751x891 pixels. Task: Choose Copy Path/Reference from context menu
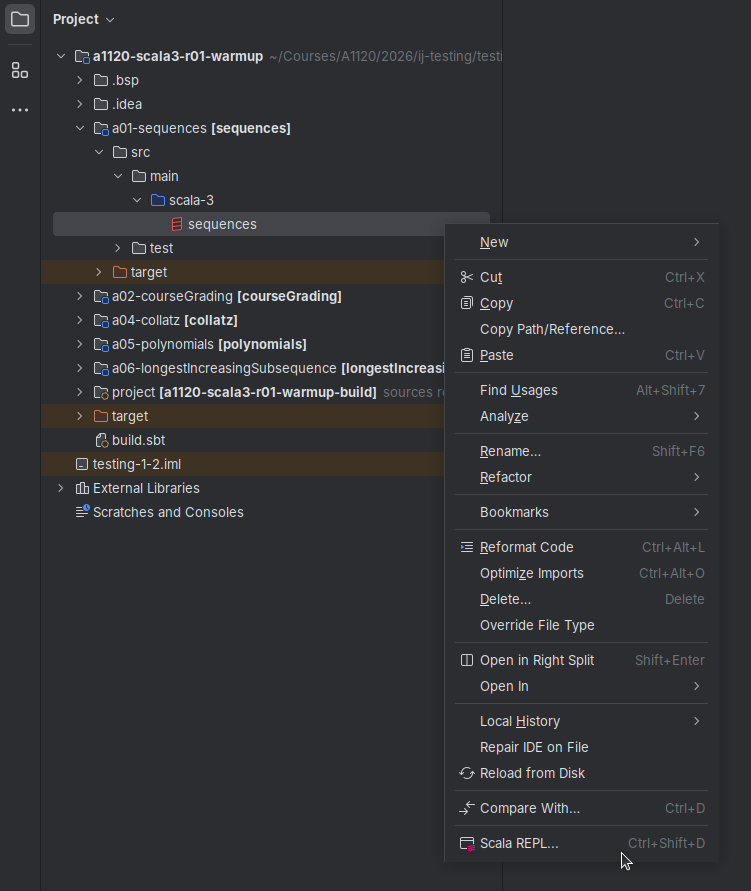[552, 329]
